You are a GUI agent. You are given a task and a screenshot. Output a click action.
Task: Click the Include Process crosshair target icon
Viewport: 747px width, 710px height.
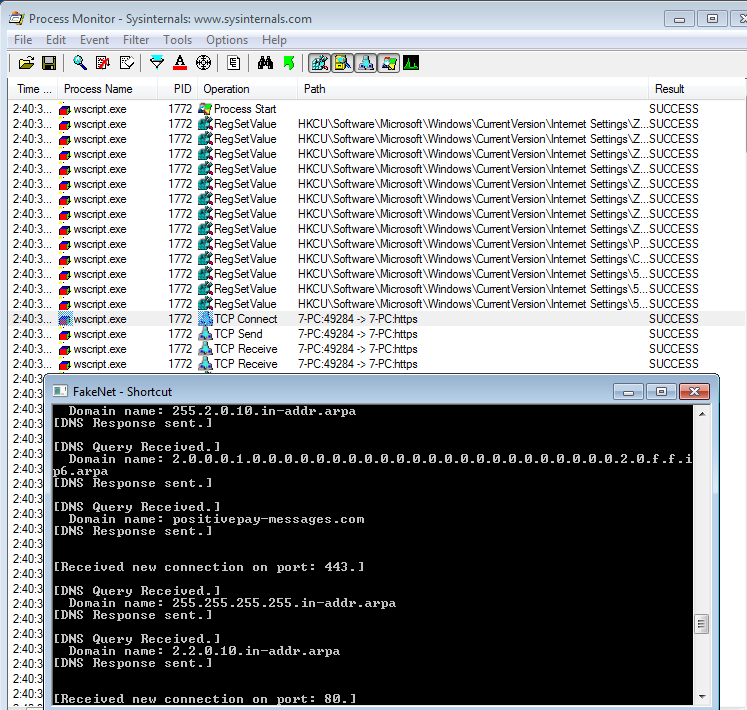tap(204, 63)
